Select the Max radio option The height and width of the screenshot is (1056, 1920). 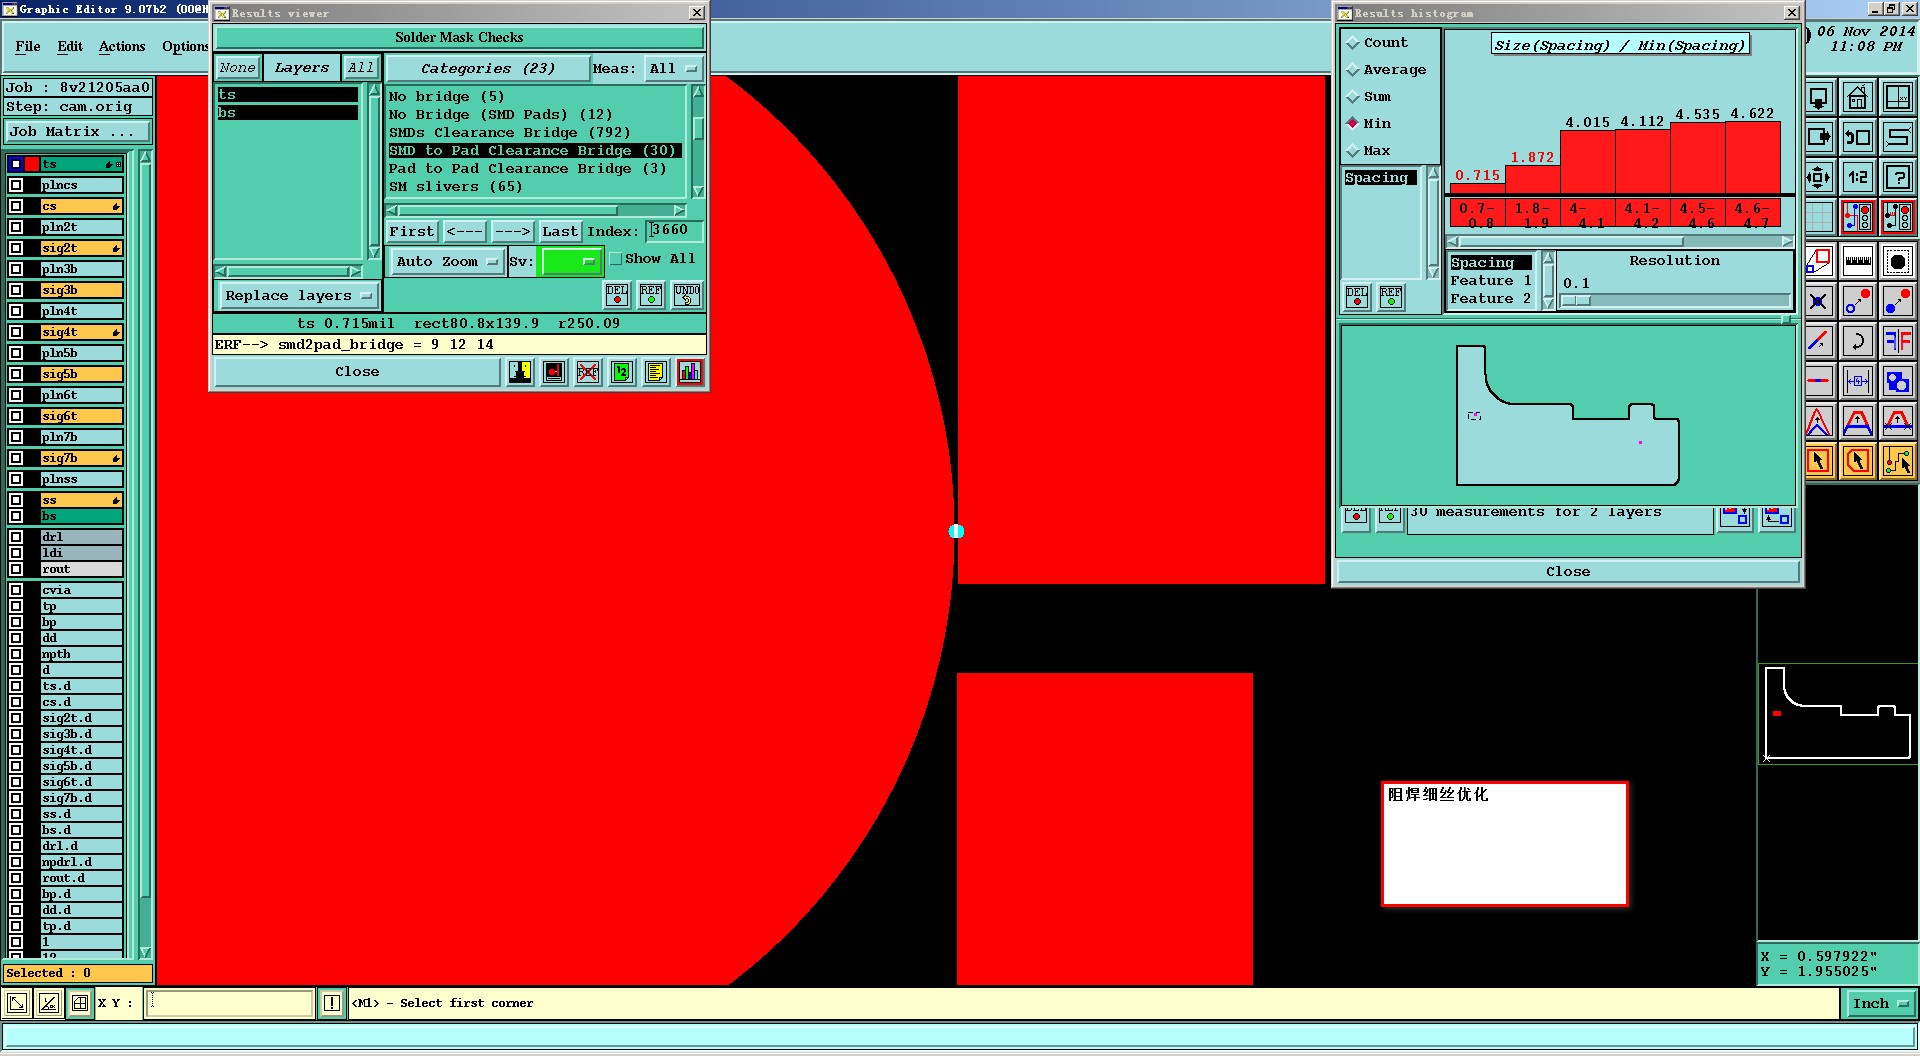click(1368, 151)
